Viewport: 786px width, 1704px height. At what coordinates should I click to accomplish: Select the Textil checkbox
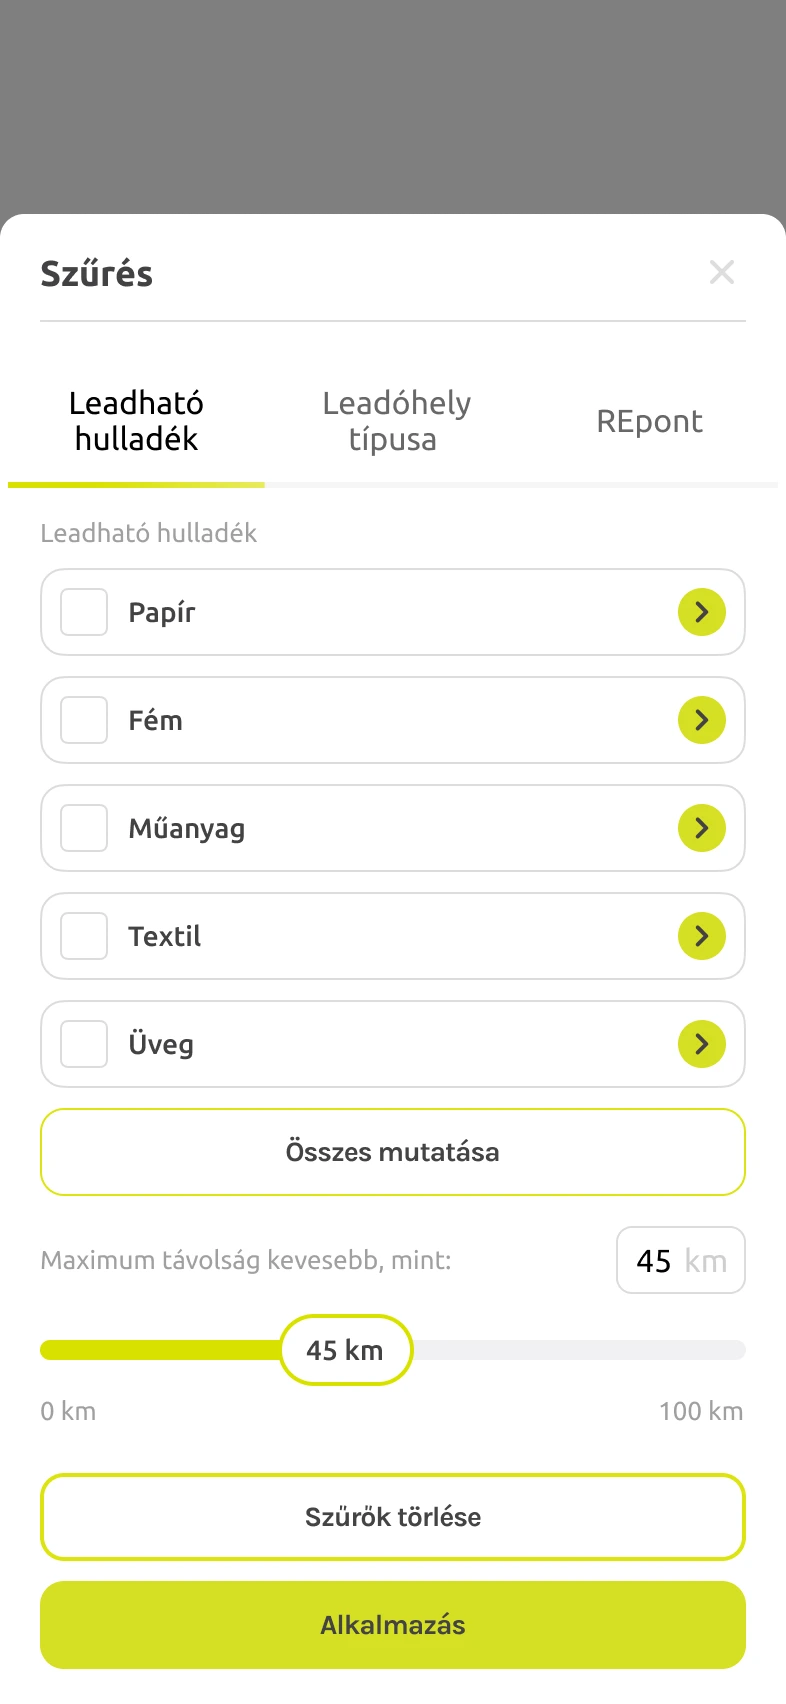[84, 936]
